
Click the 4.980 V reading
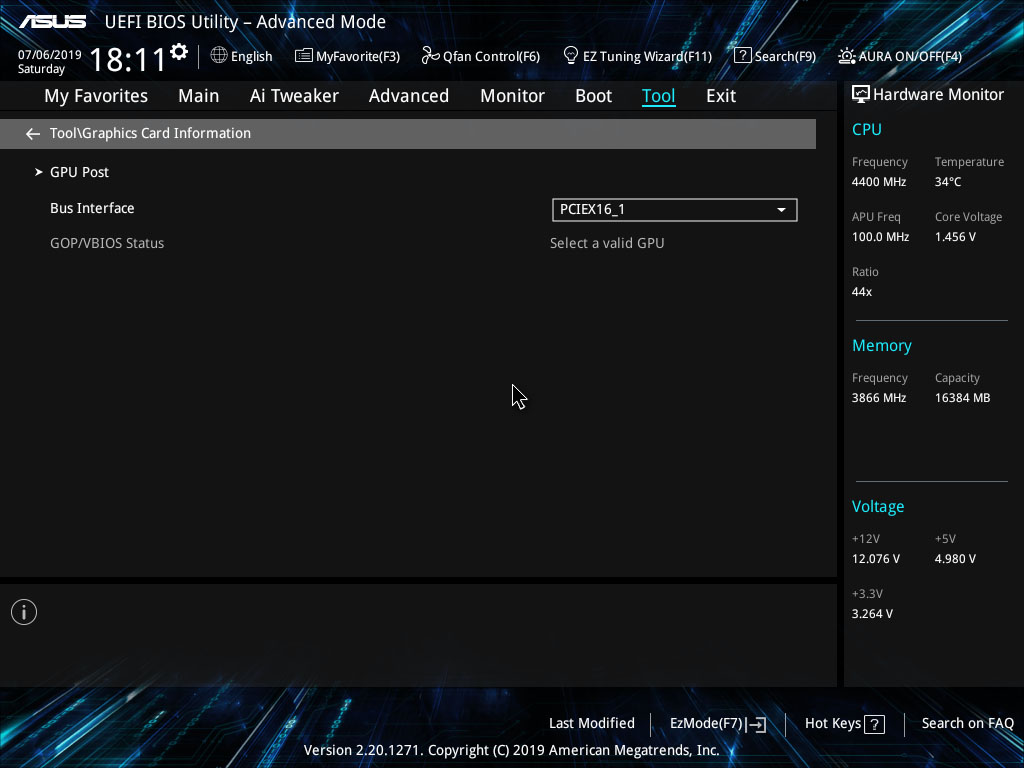pos(955,559)
